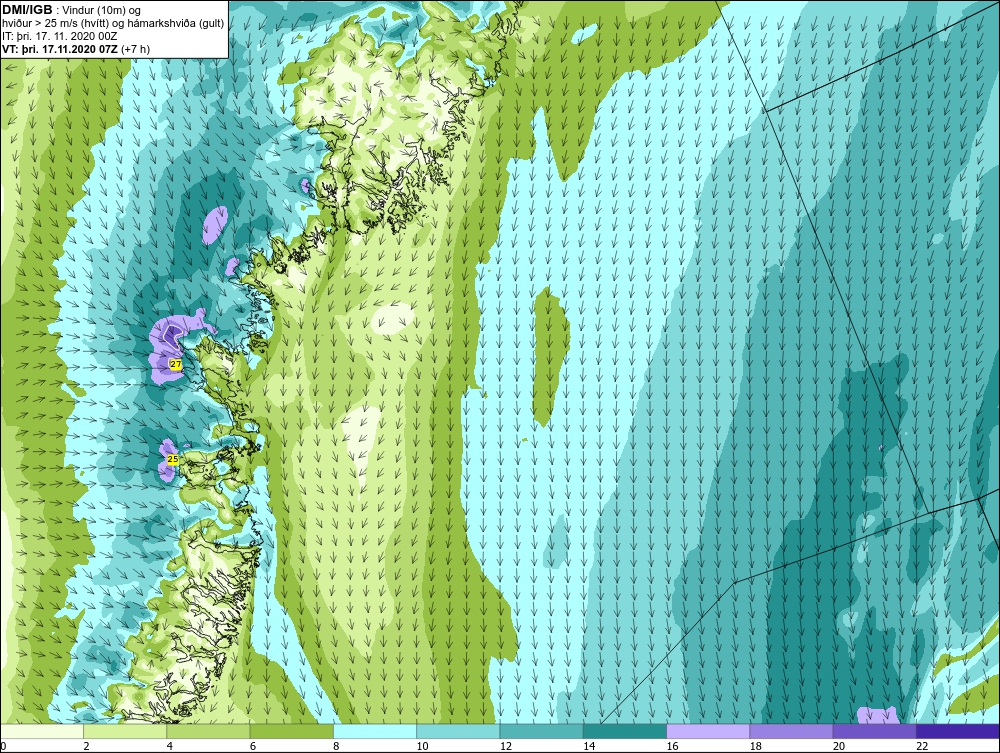The image size is (1000, 753).
Task: Pick the 12–14 m/s teal legend swatch
Action: click(x=541, y=731)
